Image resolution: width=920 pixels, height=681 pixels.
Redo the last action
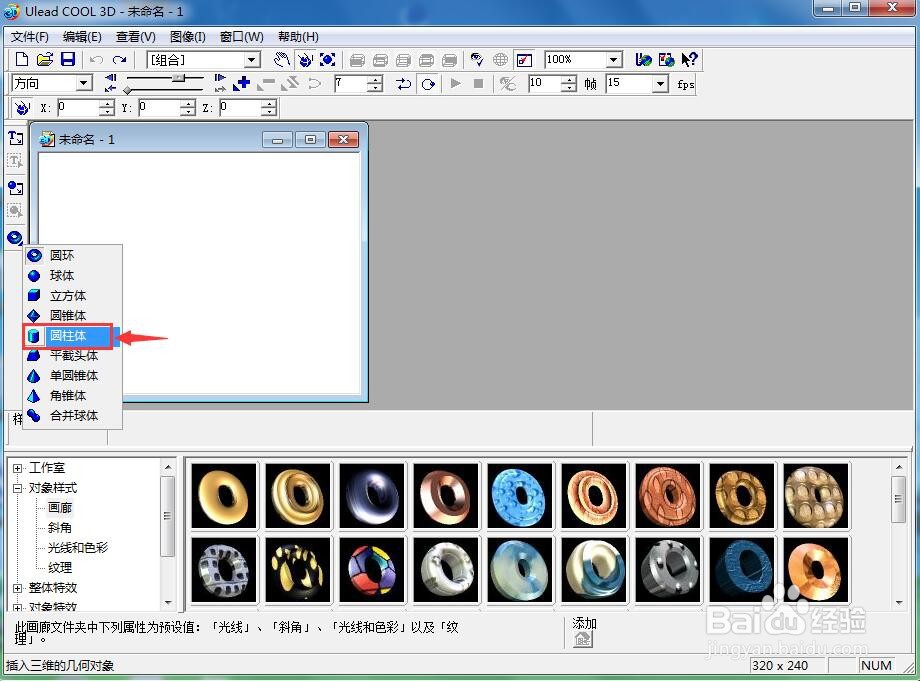120,60
